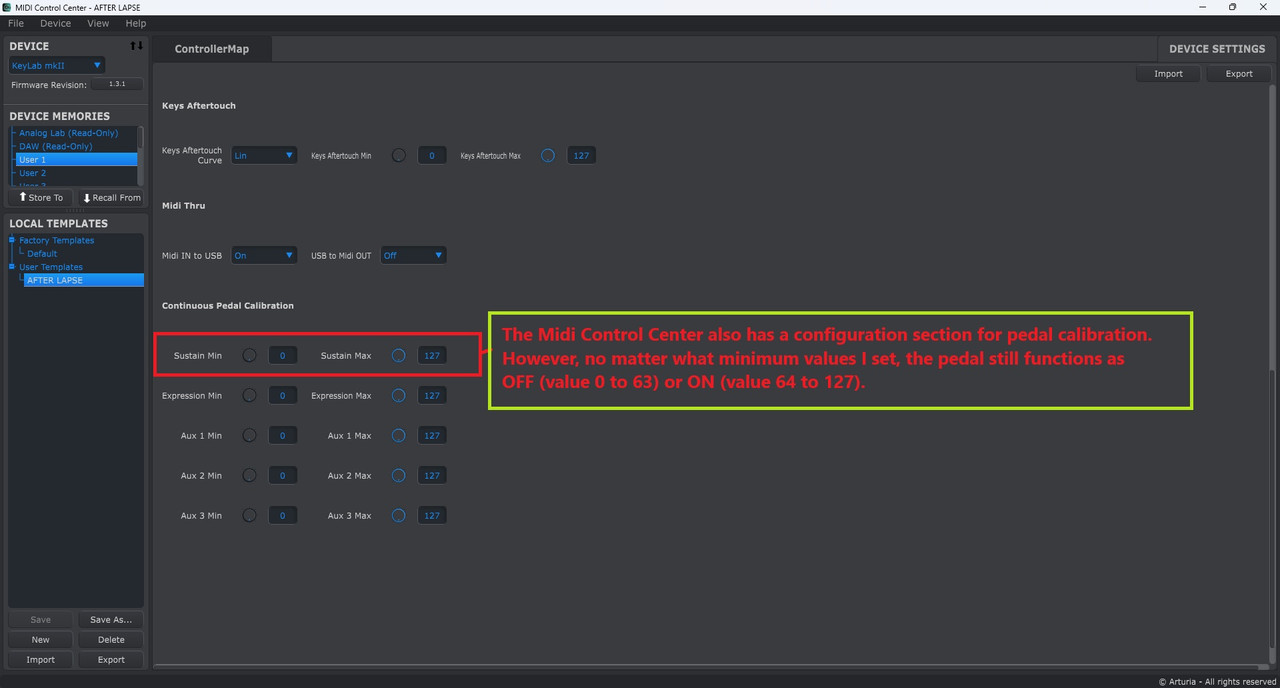Open the Midi IN to USB dropdown
Image resolution: width=1280 pixels, height=688 pixels.
264,255
